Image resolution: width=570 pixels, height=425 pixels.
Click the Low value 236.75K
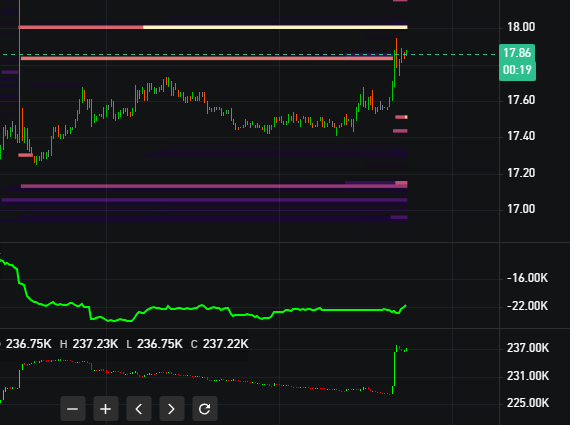(x=160, y=344)
